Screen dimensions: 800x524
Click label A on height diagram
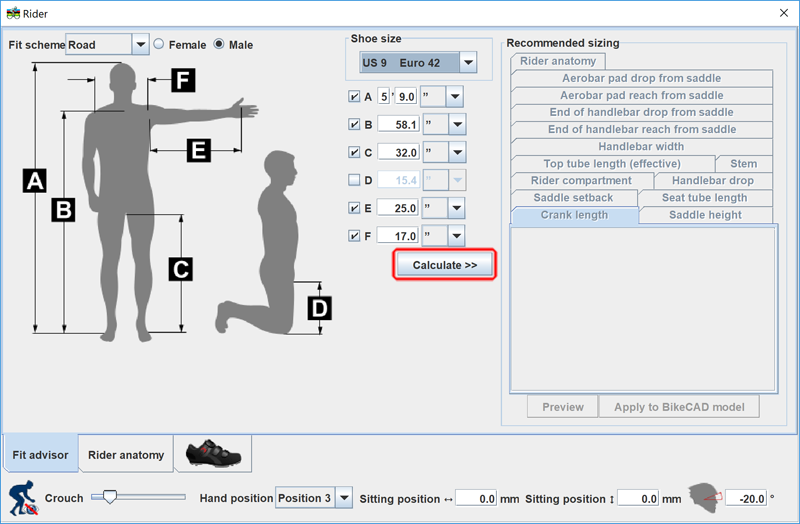point(35,181)
